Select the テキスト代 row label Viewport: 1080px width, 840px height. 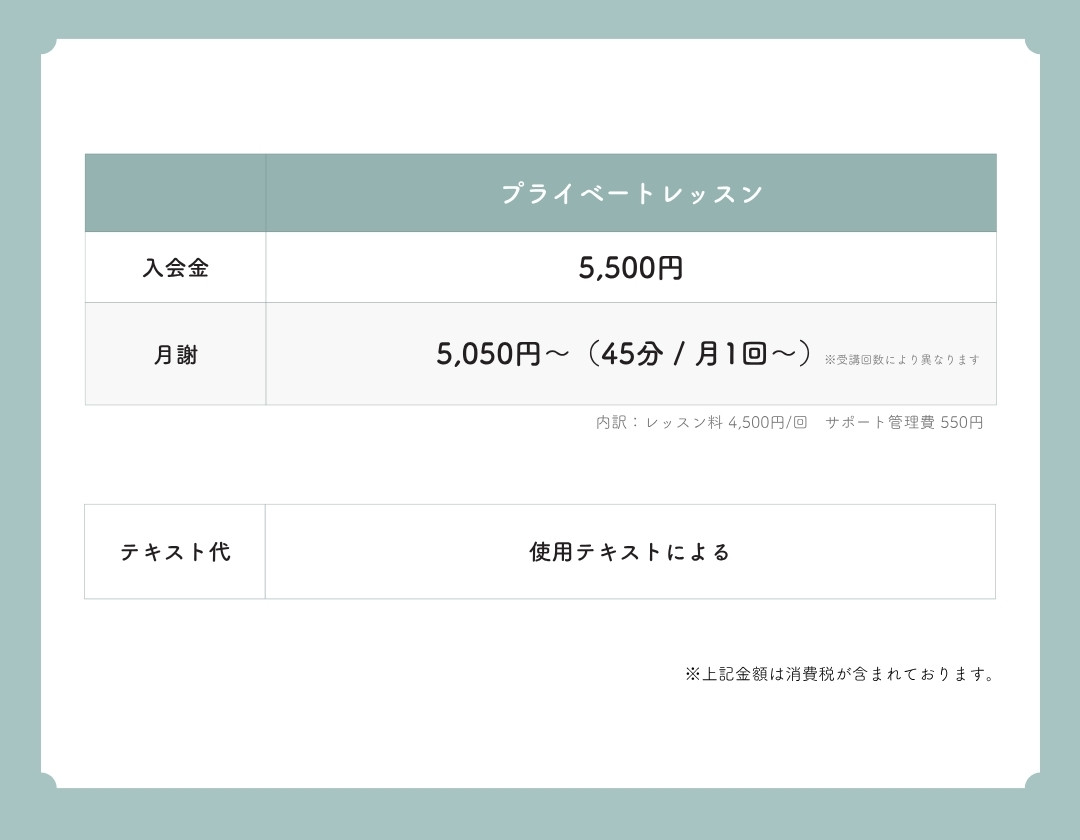point(175,552)
